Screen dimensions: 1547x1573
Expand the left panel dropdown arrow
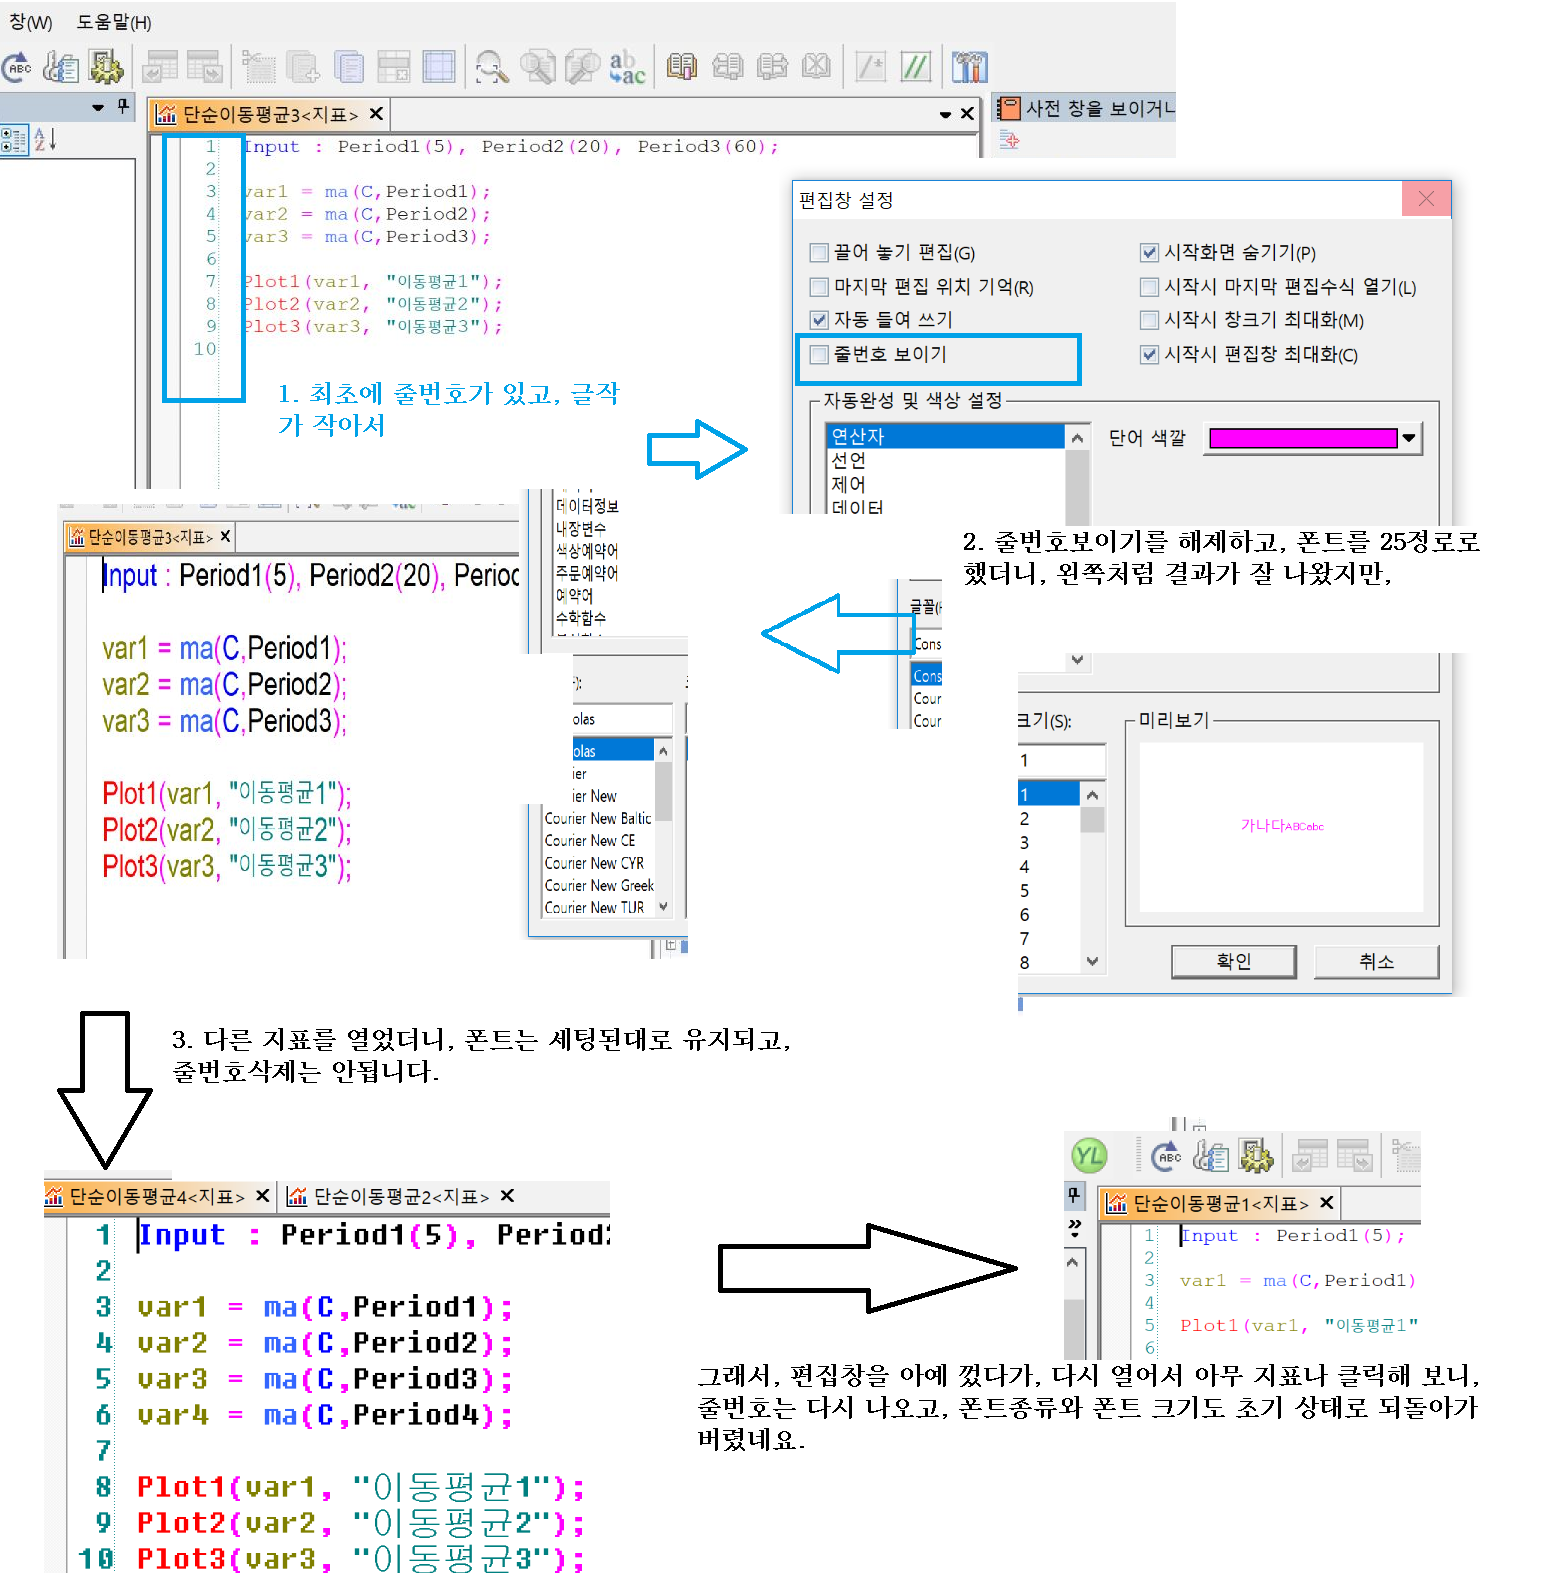pos(97,107)
